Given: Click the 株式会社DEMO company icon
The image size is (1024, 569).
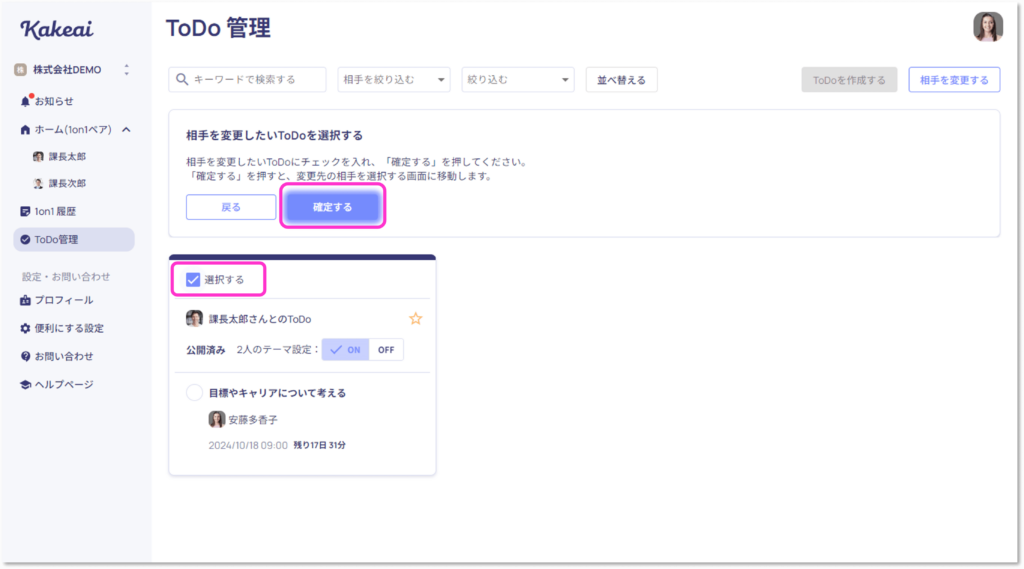Looking at the screenshot, I should pos(21,69).
